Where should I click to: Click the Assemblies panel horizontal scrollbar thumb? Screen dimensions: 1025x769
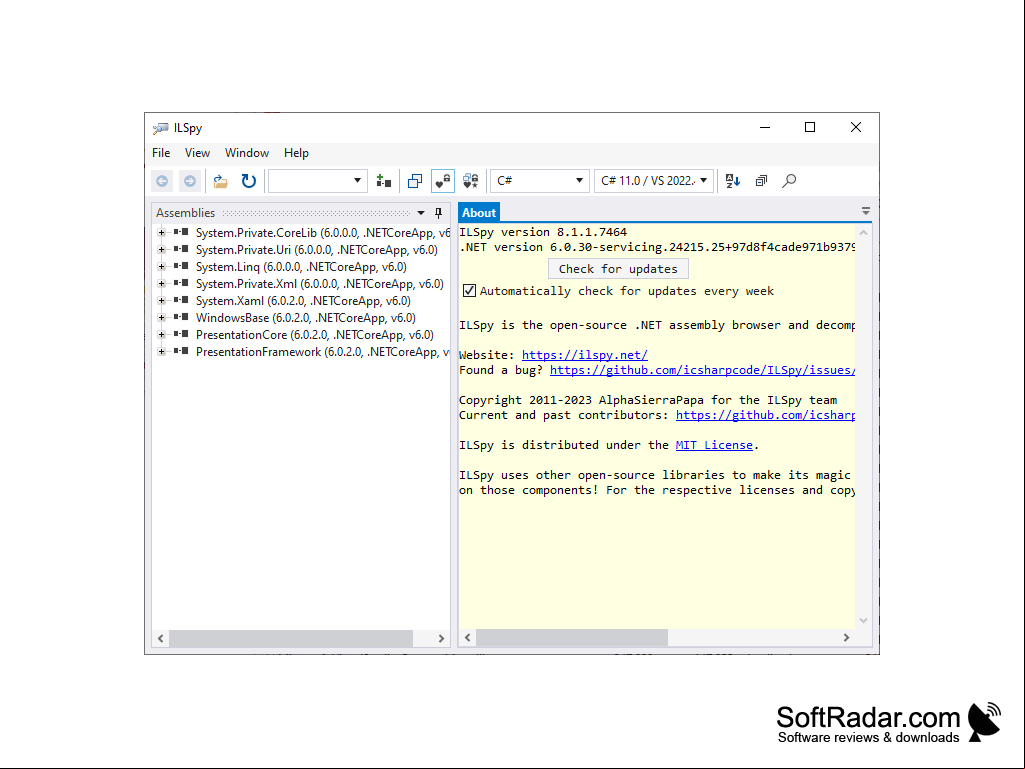291,638
